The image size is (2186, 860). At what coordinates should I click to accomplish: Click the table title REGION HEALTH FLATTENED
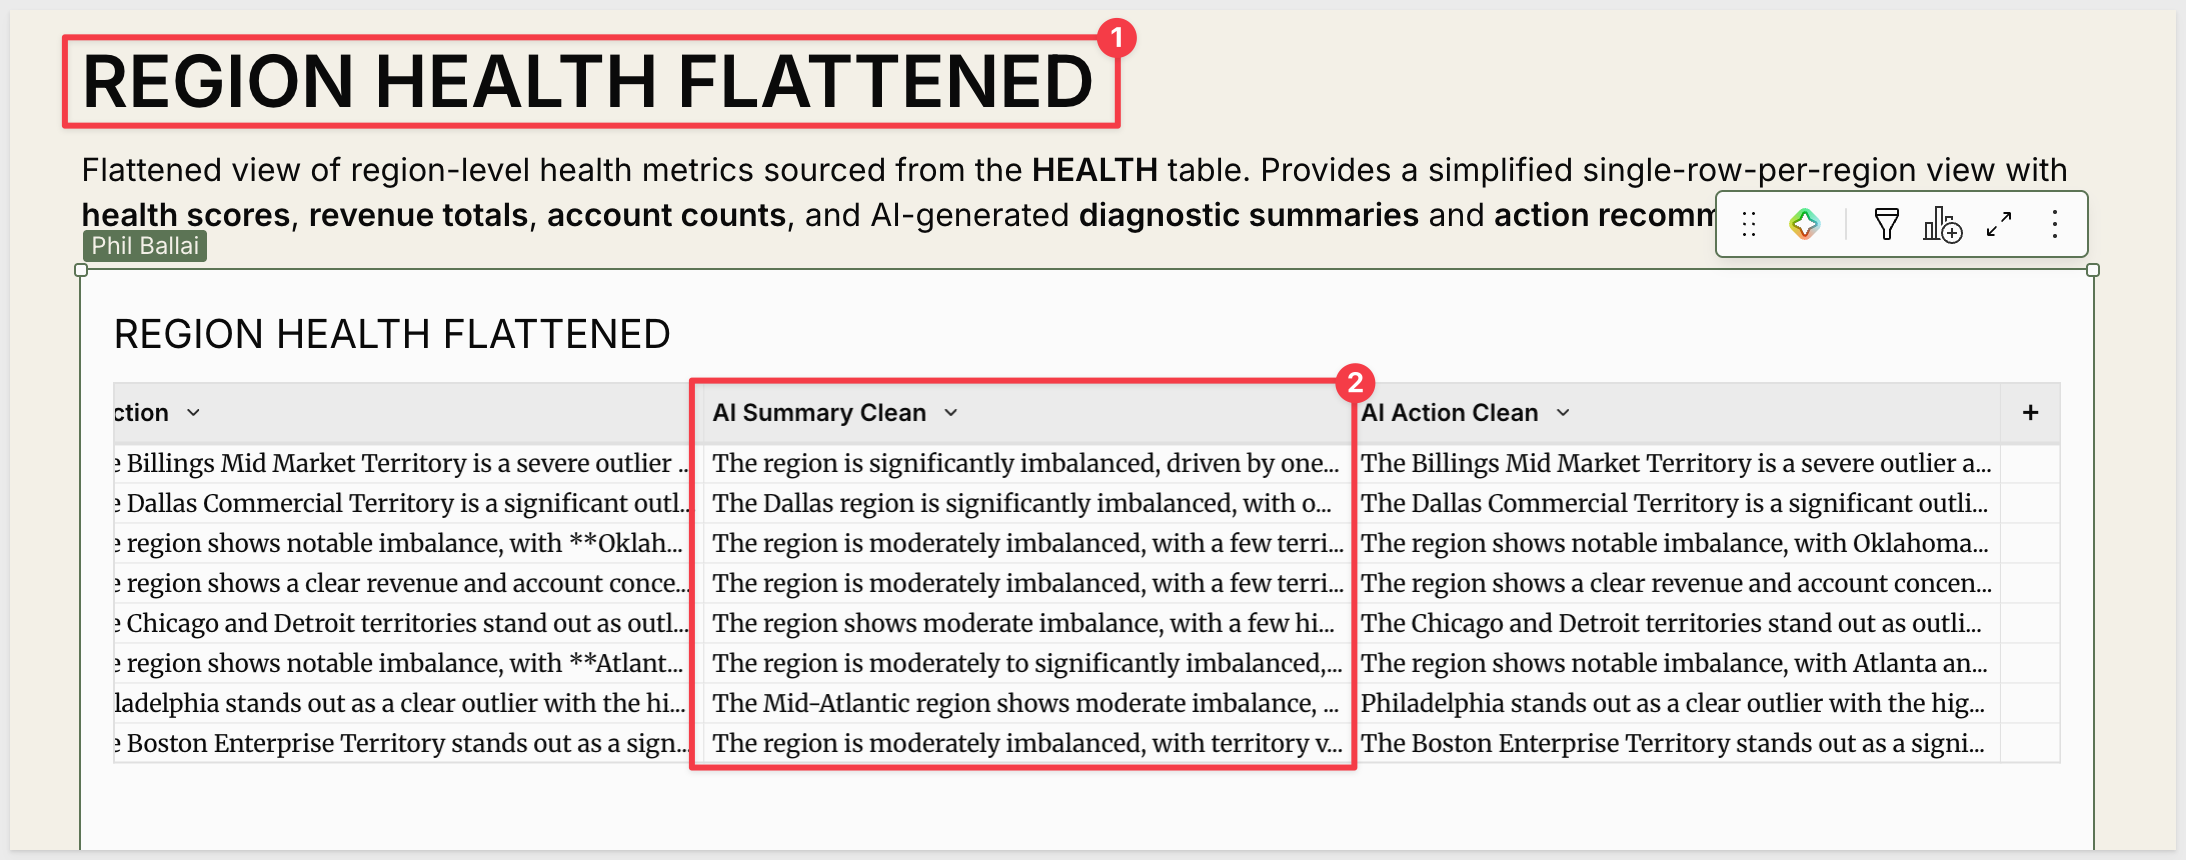(392, 334)
